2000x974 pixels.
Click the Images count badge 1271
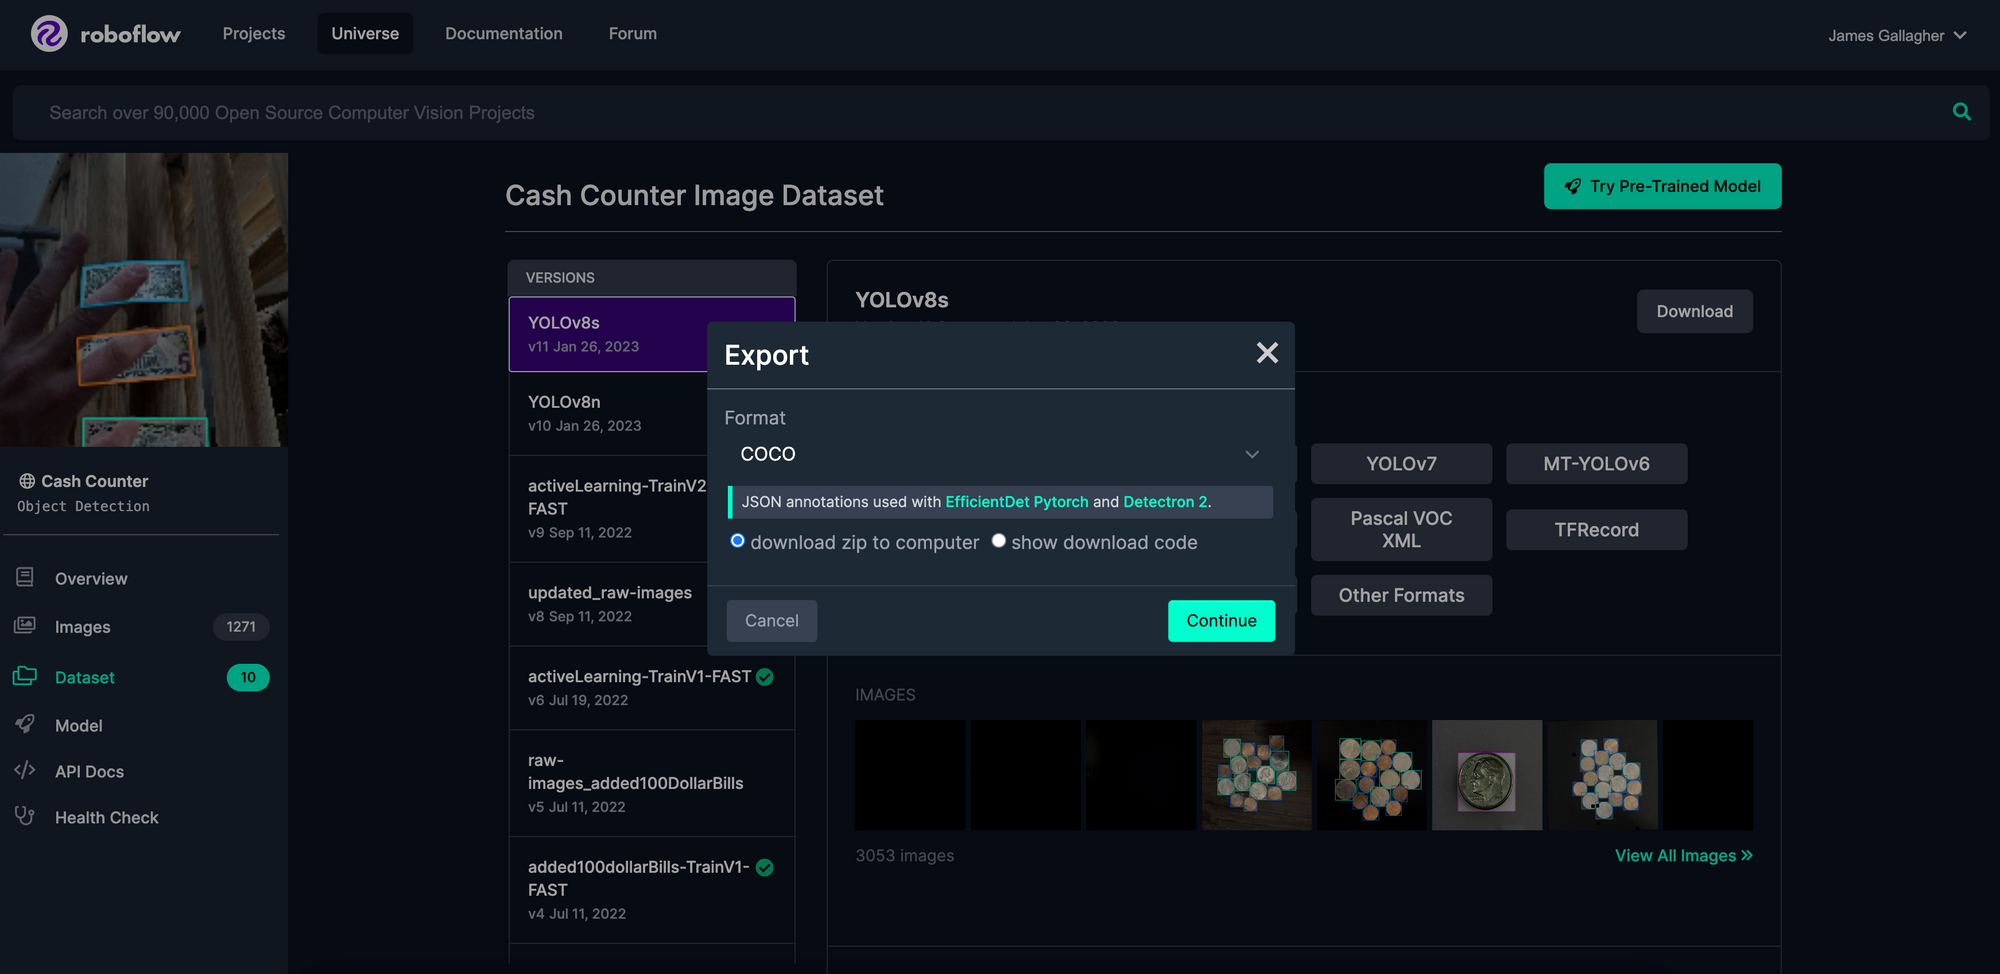coord(241,627)
